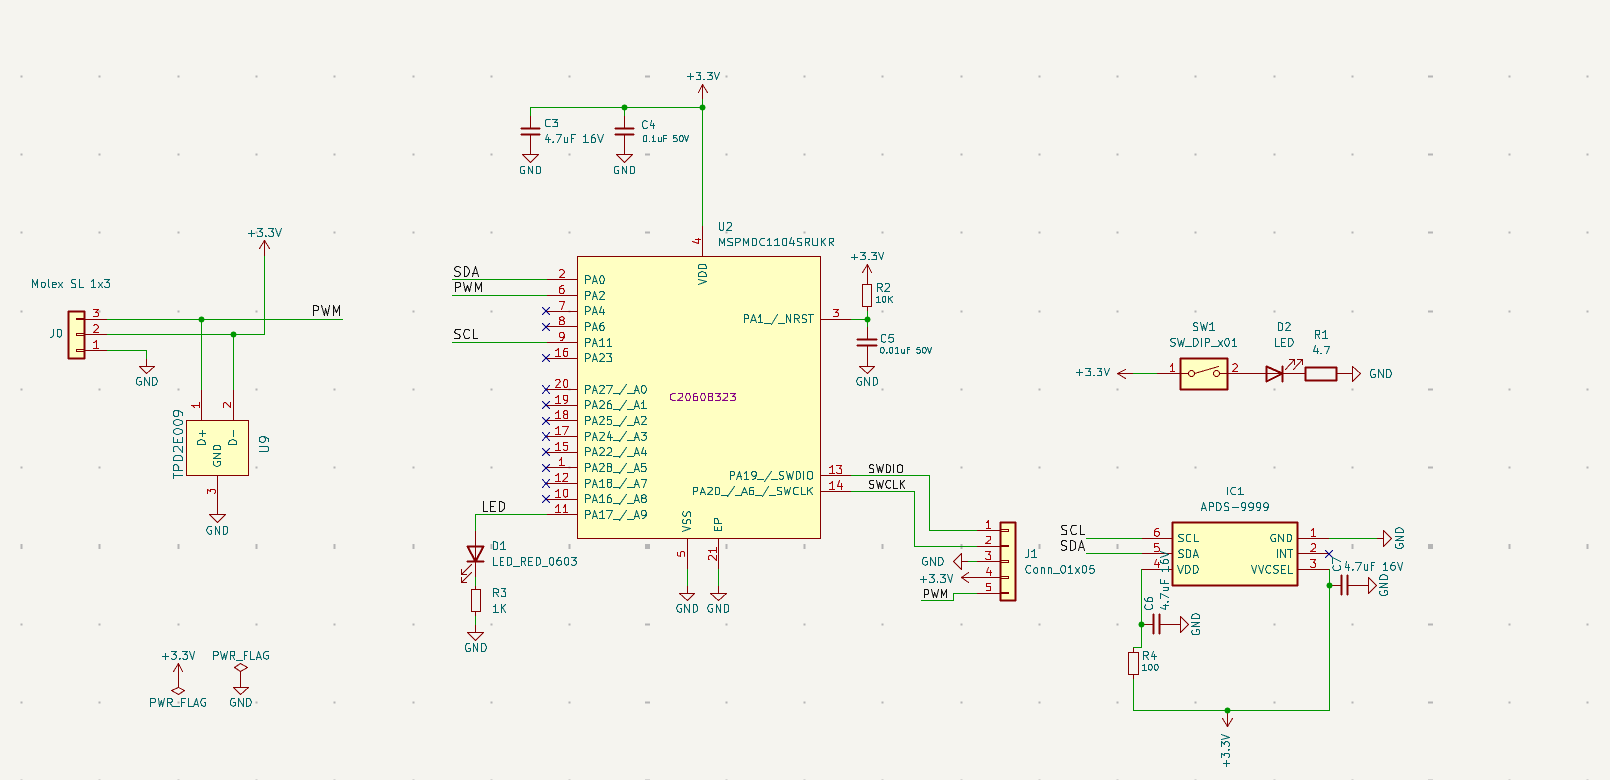1610x780 pixels.
Task: Select the D2 LED diode symbol
Action: [1277, 372]
